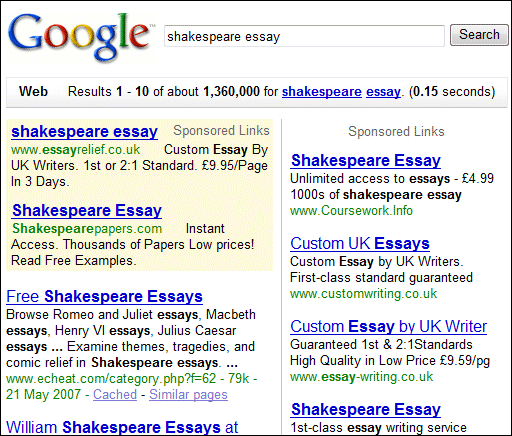Open the 'Custom UK Essays' sponsored link
Viewport: 512px width, 436px height.
(x=360, y=244)
